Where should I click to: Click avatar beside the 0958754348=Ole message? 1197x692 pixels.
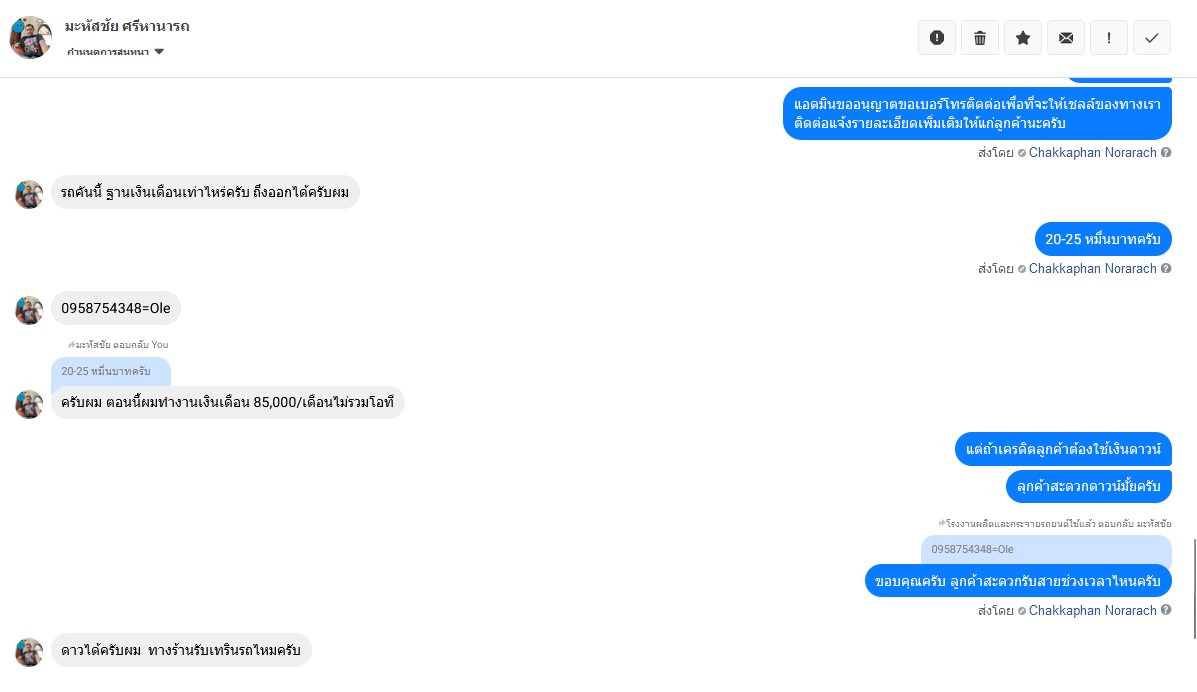pyautogui.click(x=29, y=310)
